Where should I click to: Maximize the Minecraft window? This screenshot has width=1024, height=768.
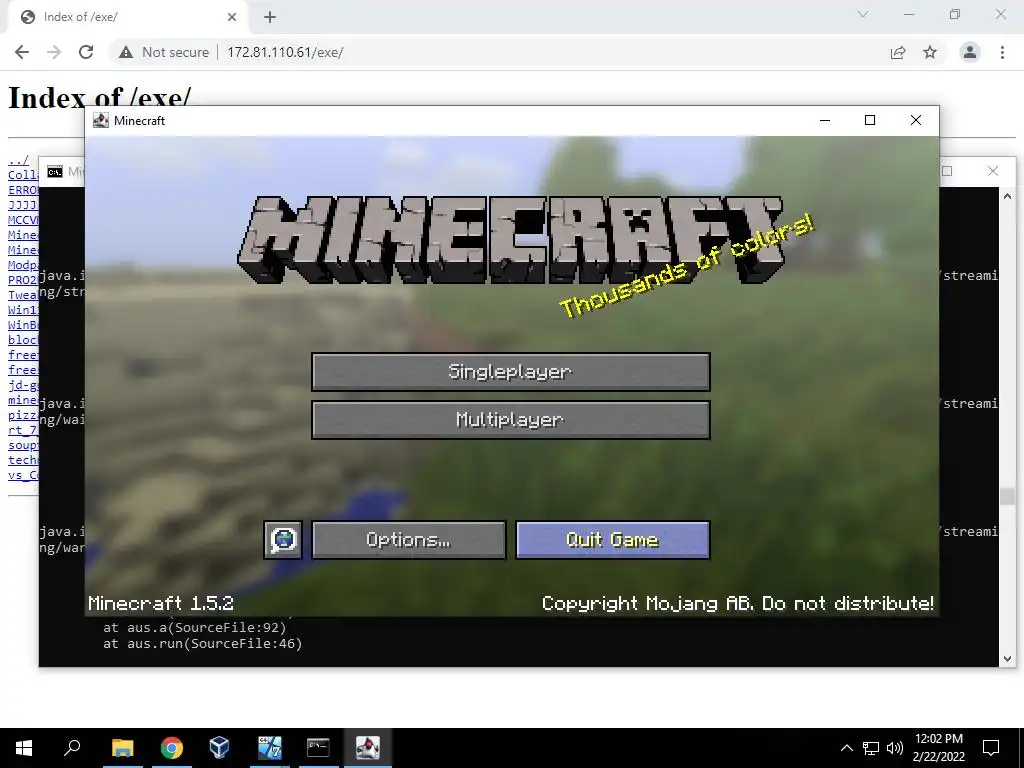click(x=870, y=120)
